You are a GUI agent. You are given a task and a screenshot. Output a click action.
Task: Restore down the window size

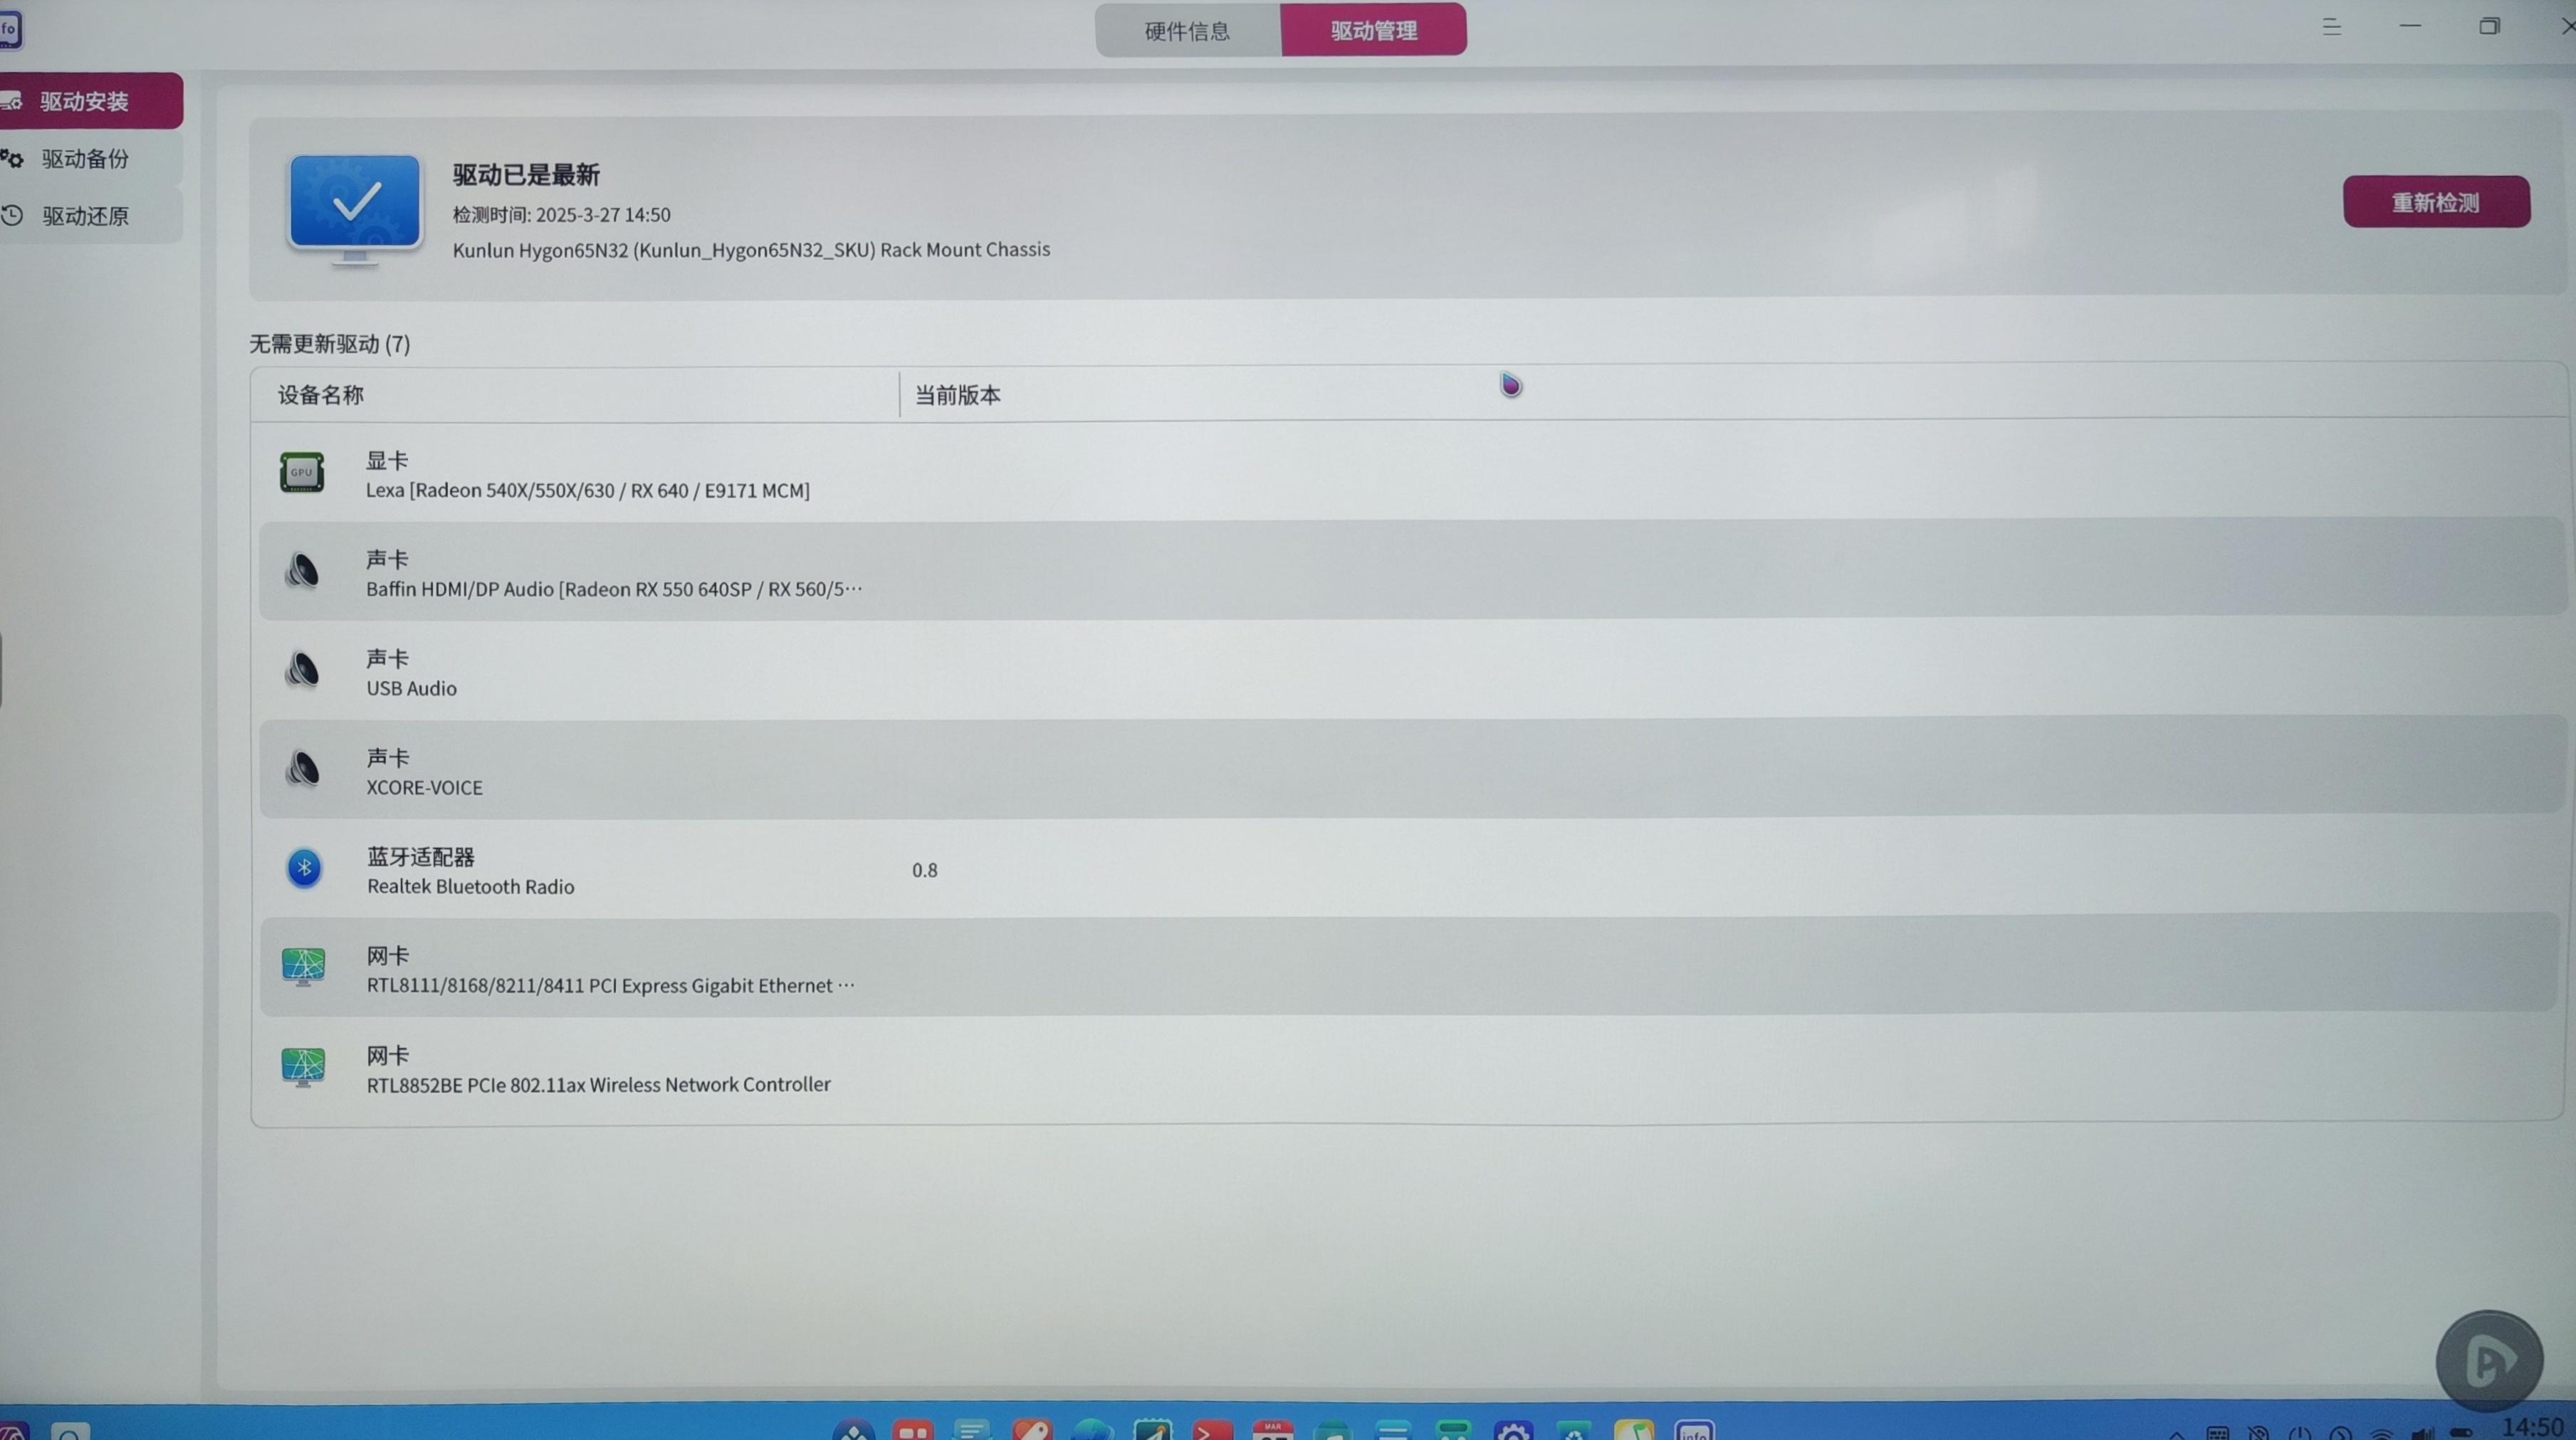tap(2489, 26)
